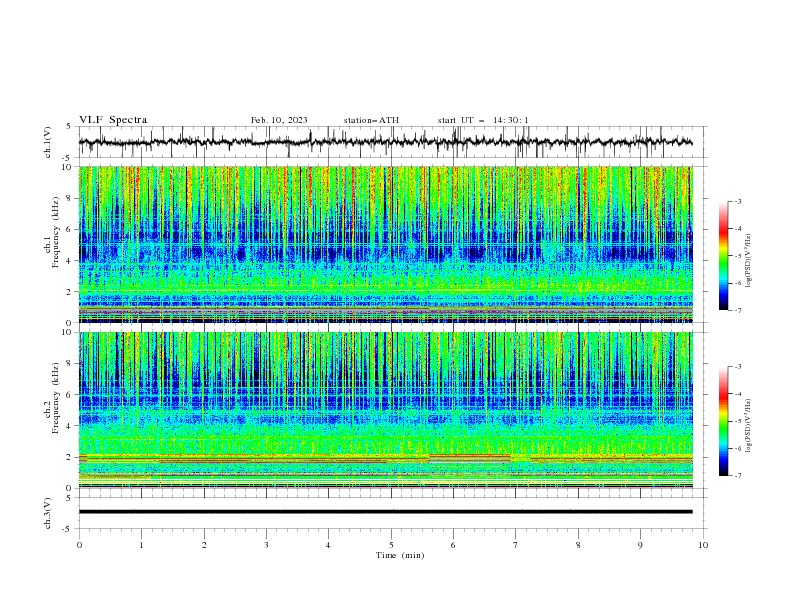This screenshot has height=612, width=792.
Task: Click the "Time (min)" x-axis label
Action: pyautogui.click(x=400, y=555)
